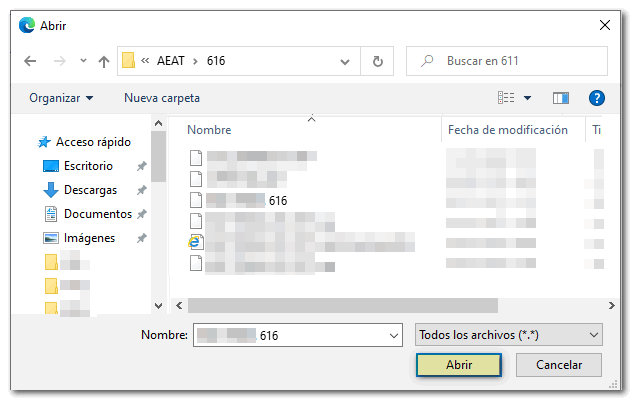The width and height of the screenshot is (633, 401).
Task: Open recent locations dropdown arrow
Action: (83, 61)
